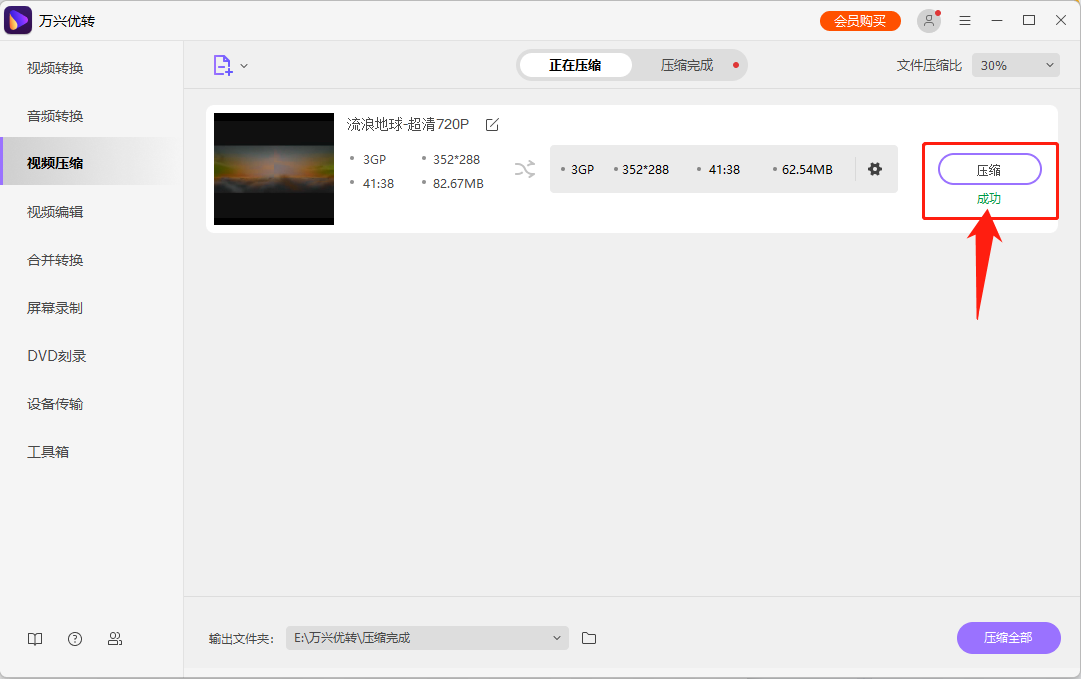Open the output folder path dropdown
Image resolution: width=1081 pixels, height=679 pixels.
556,638
